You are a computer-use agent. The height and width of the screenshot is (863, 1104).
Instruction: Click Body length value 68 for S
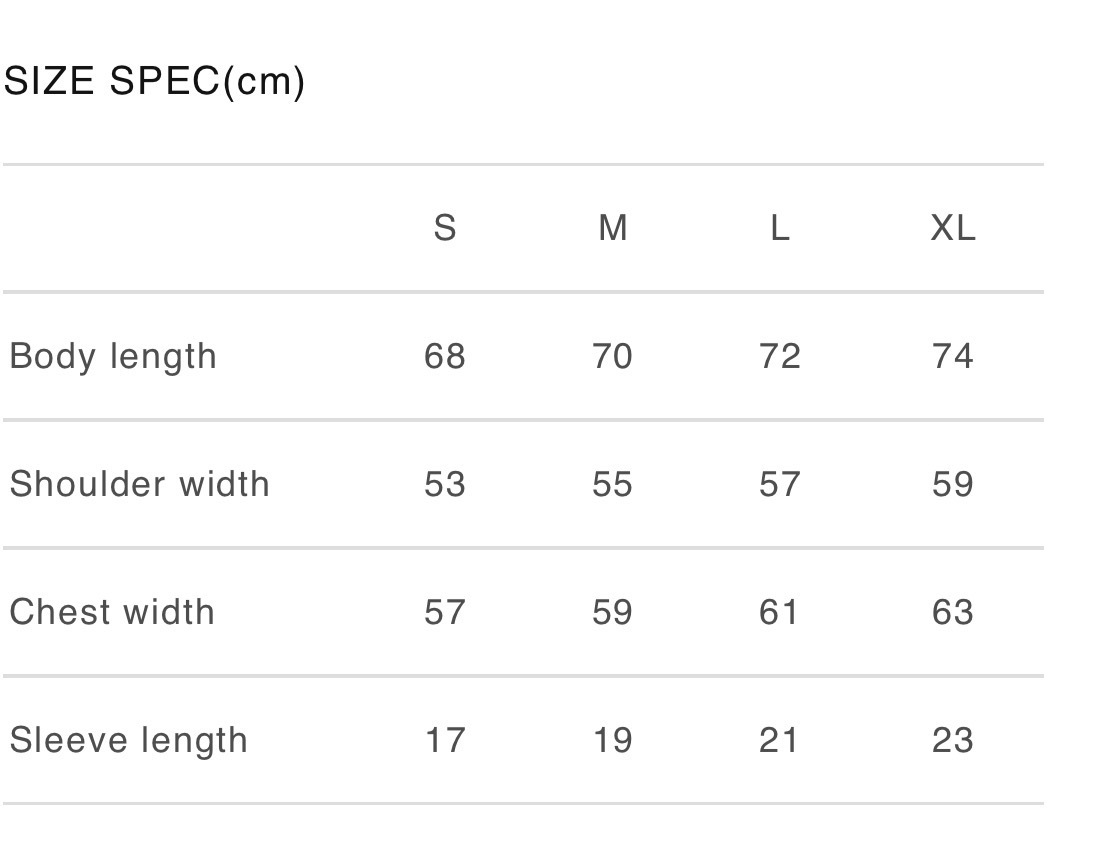(445, 357)
